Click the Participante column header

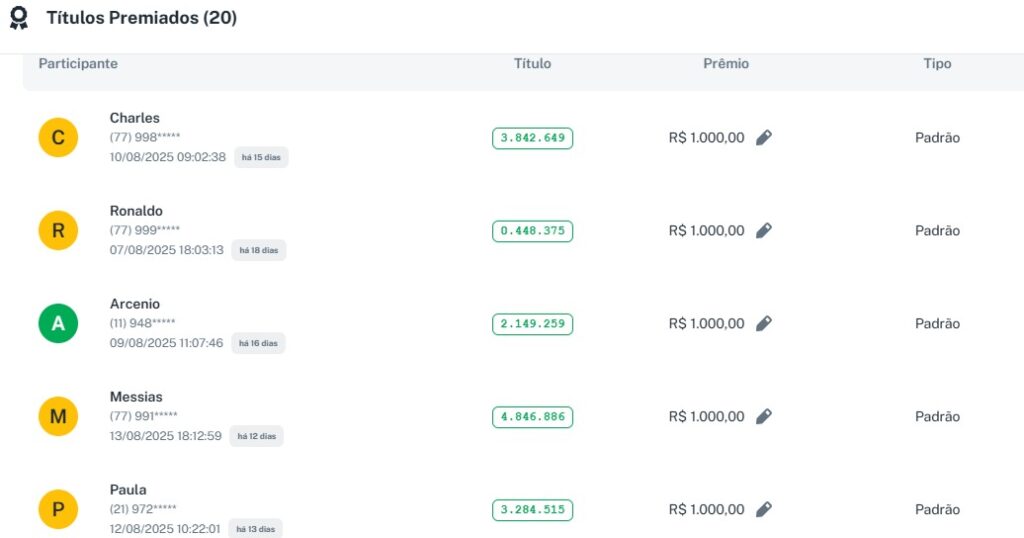[78, 64]
